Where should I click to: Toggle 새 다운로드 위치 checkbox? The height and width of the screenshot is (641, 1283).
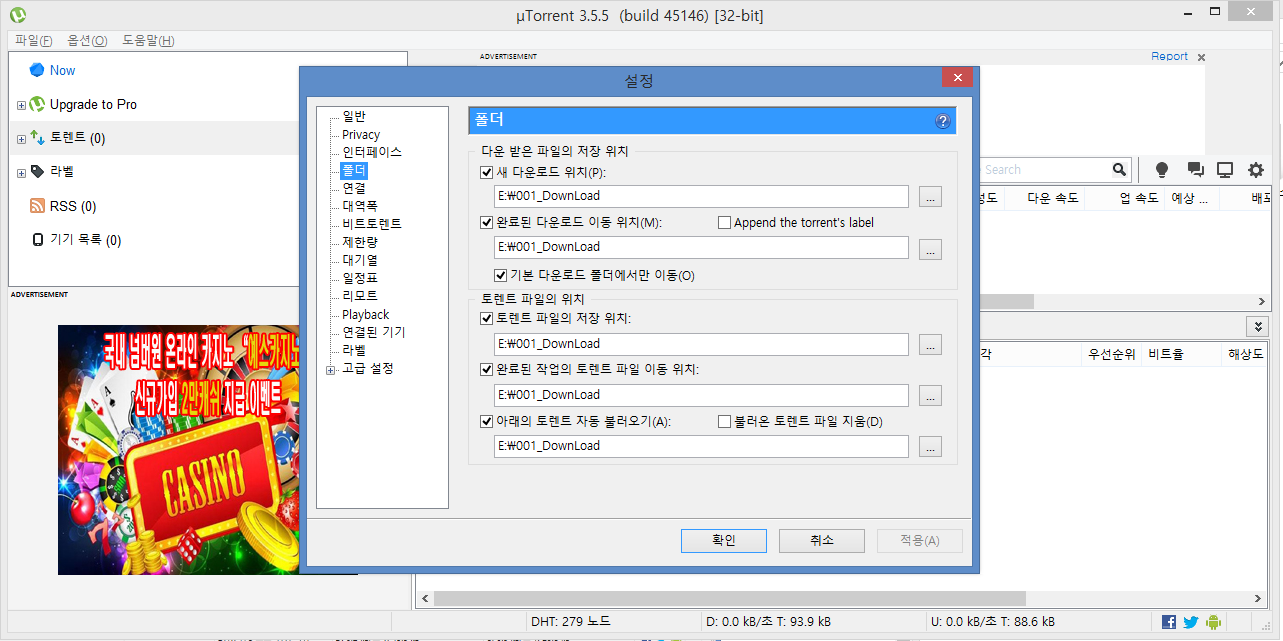click(487, 172)
